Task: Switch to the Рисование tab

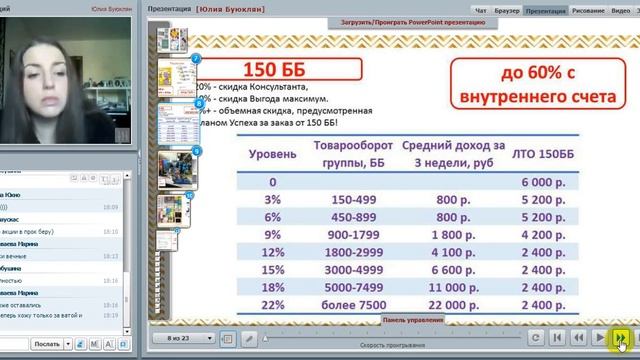Action: (x=588, y=11)
